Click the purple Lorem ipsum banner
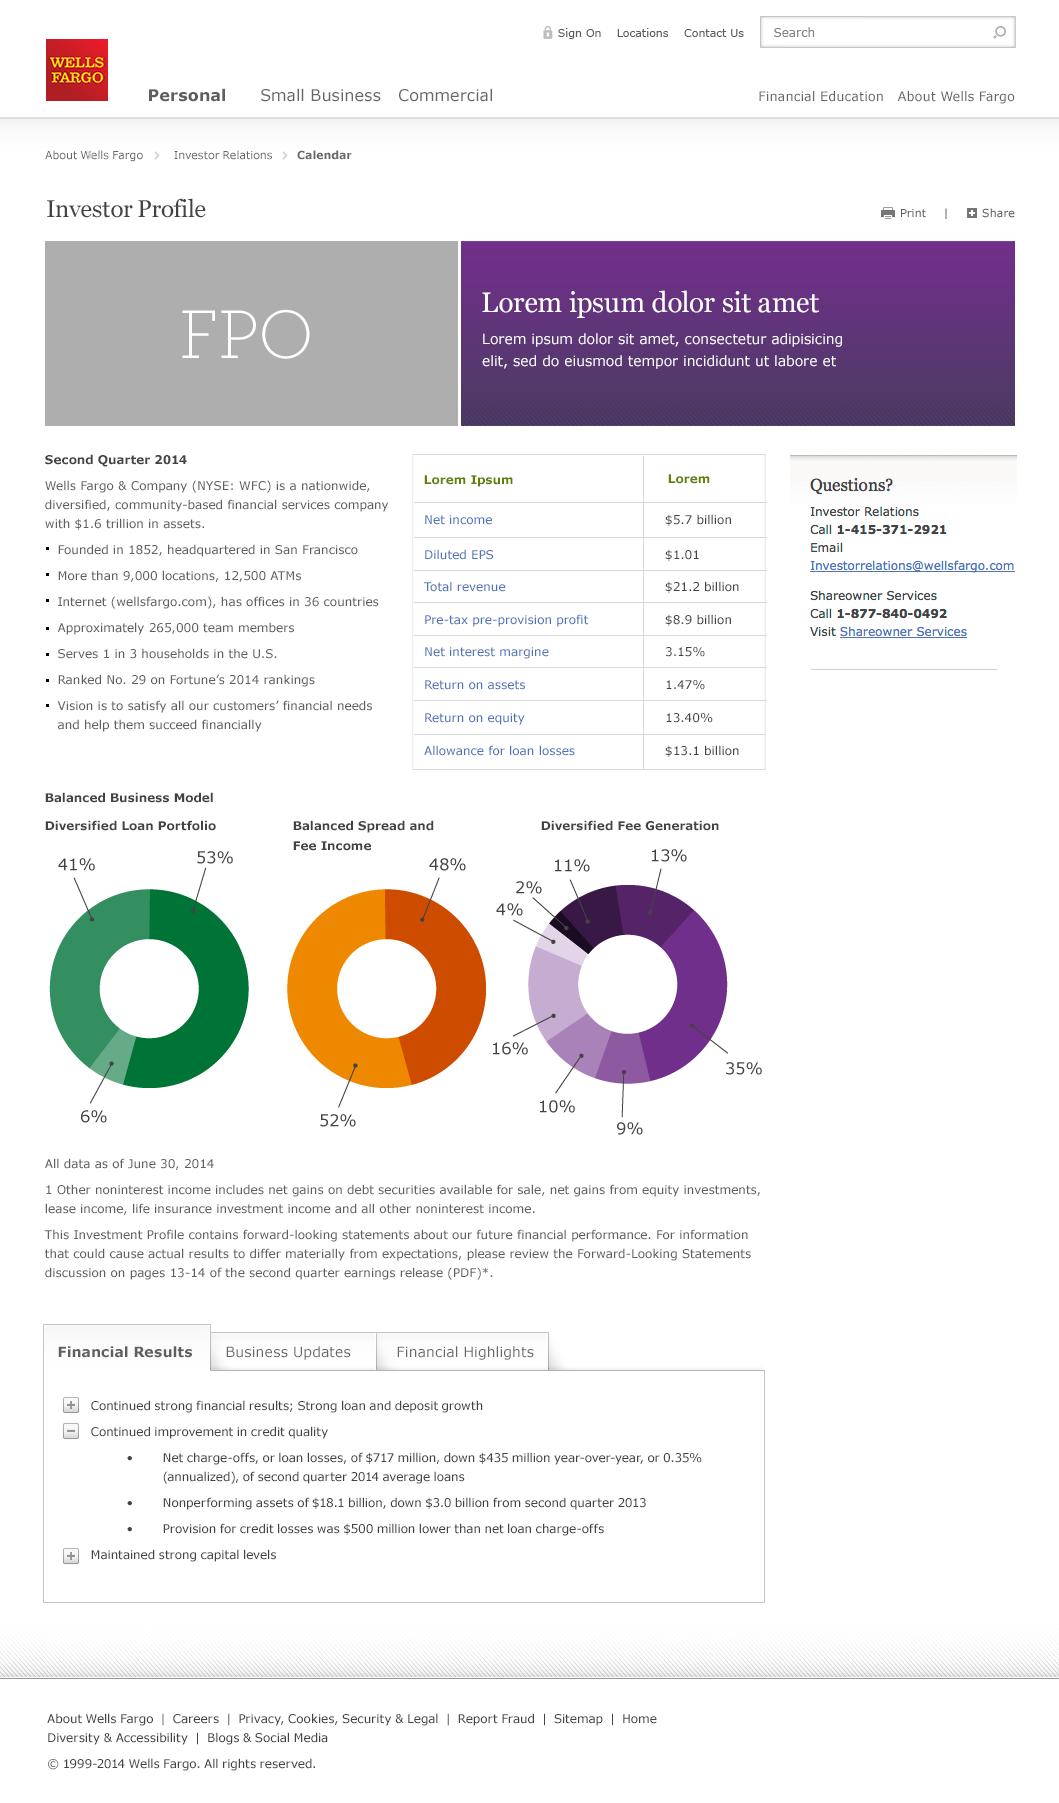The height and width of the screenshot is (1803, 1059). (738, 333)
